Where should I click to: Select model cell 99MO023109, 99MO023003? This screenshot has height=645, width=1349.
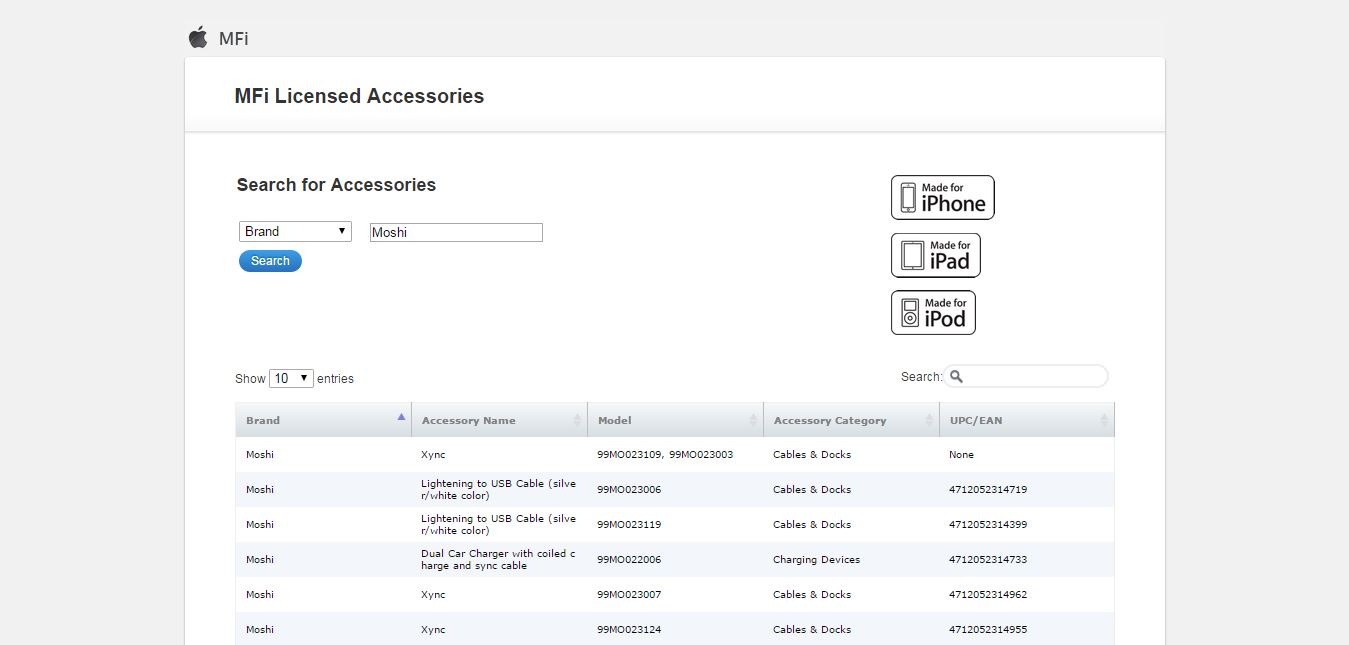pyautogui.click(x=665, y=455)
